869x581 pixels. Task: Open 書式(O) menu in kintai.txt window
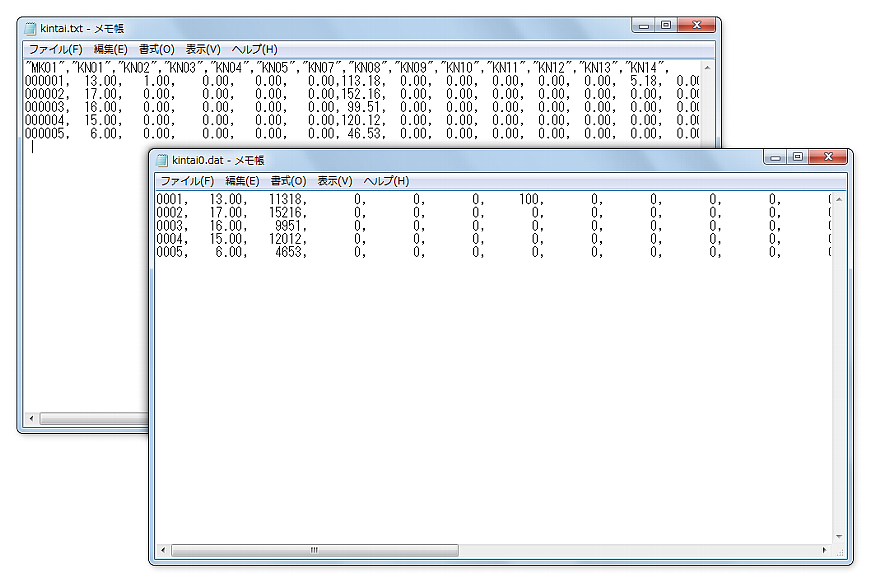click(x=156, y=49)
